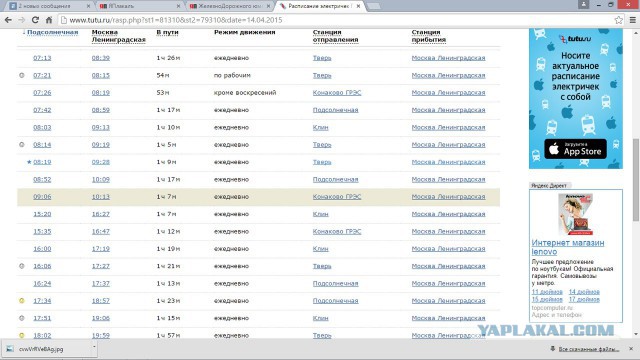
Task: Click the back navigation arrow
Action: (8, 20)
